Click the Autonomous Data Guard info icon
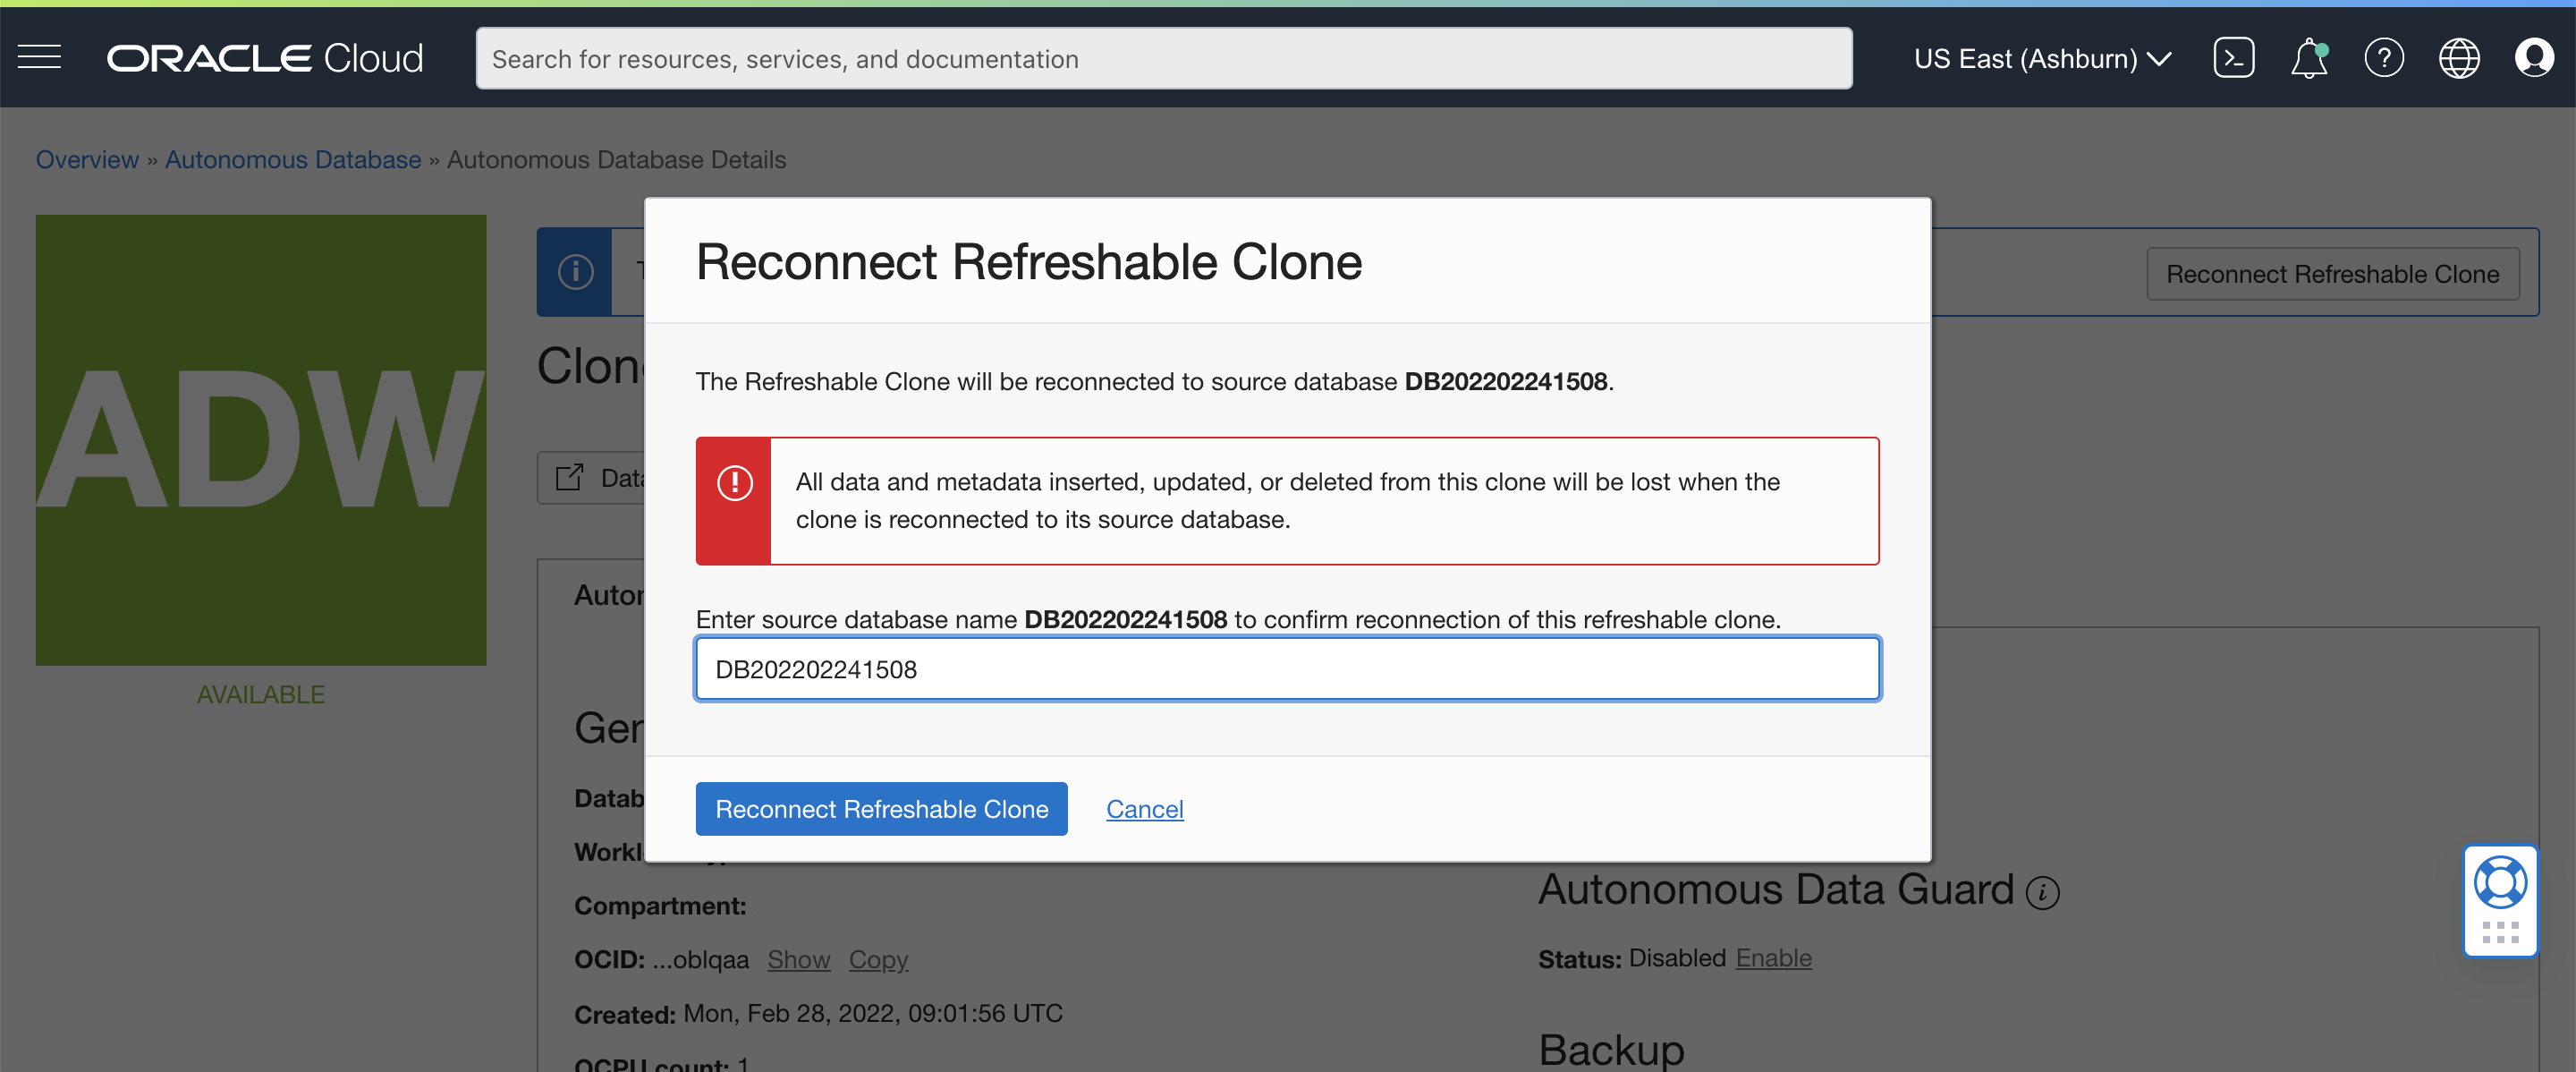 point(2042,892)
